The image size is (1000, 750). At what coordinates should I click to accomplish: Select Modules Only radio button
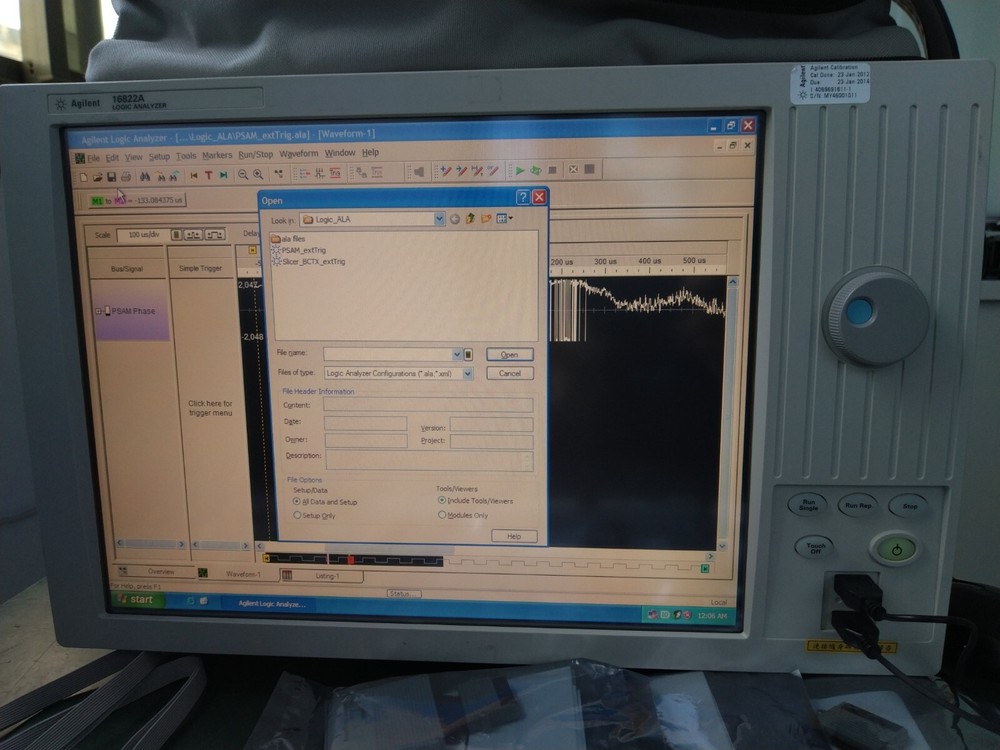[441, 514]
